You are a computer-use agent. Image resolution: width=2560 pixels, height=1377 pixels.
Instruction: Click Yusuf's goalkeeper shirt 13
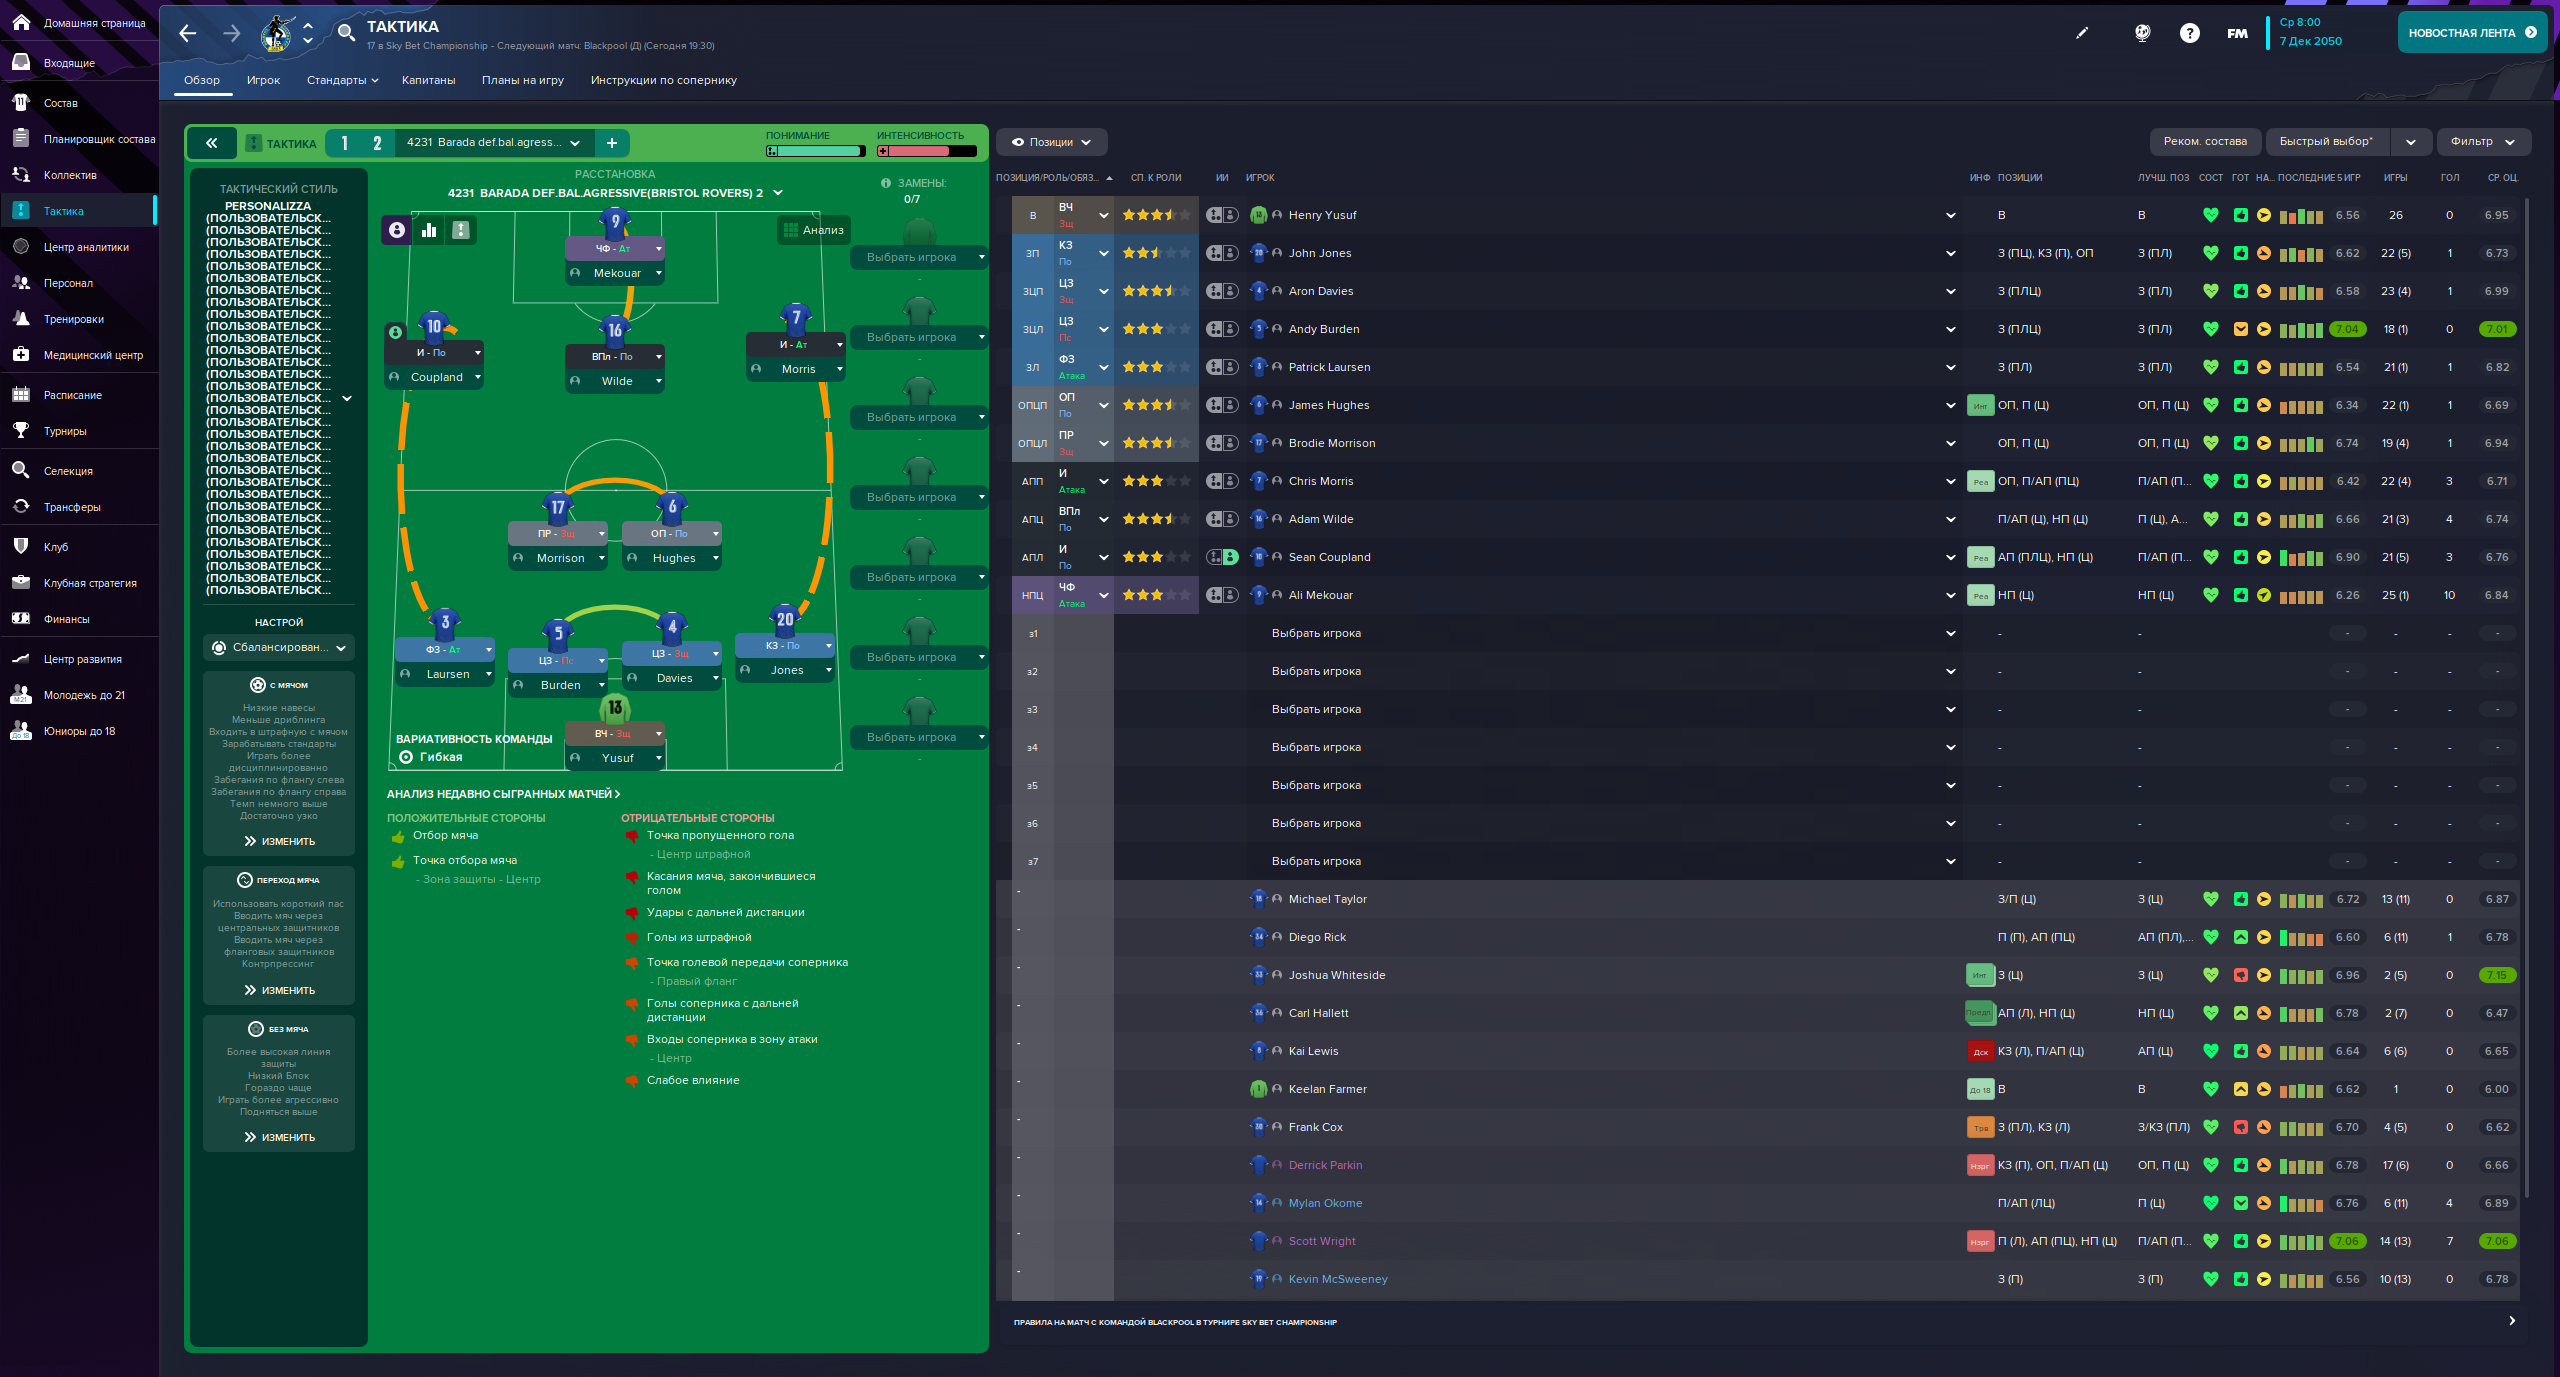click(x=615, y=707)
